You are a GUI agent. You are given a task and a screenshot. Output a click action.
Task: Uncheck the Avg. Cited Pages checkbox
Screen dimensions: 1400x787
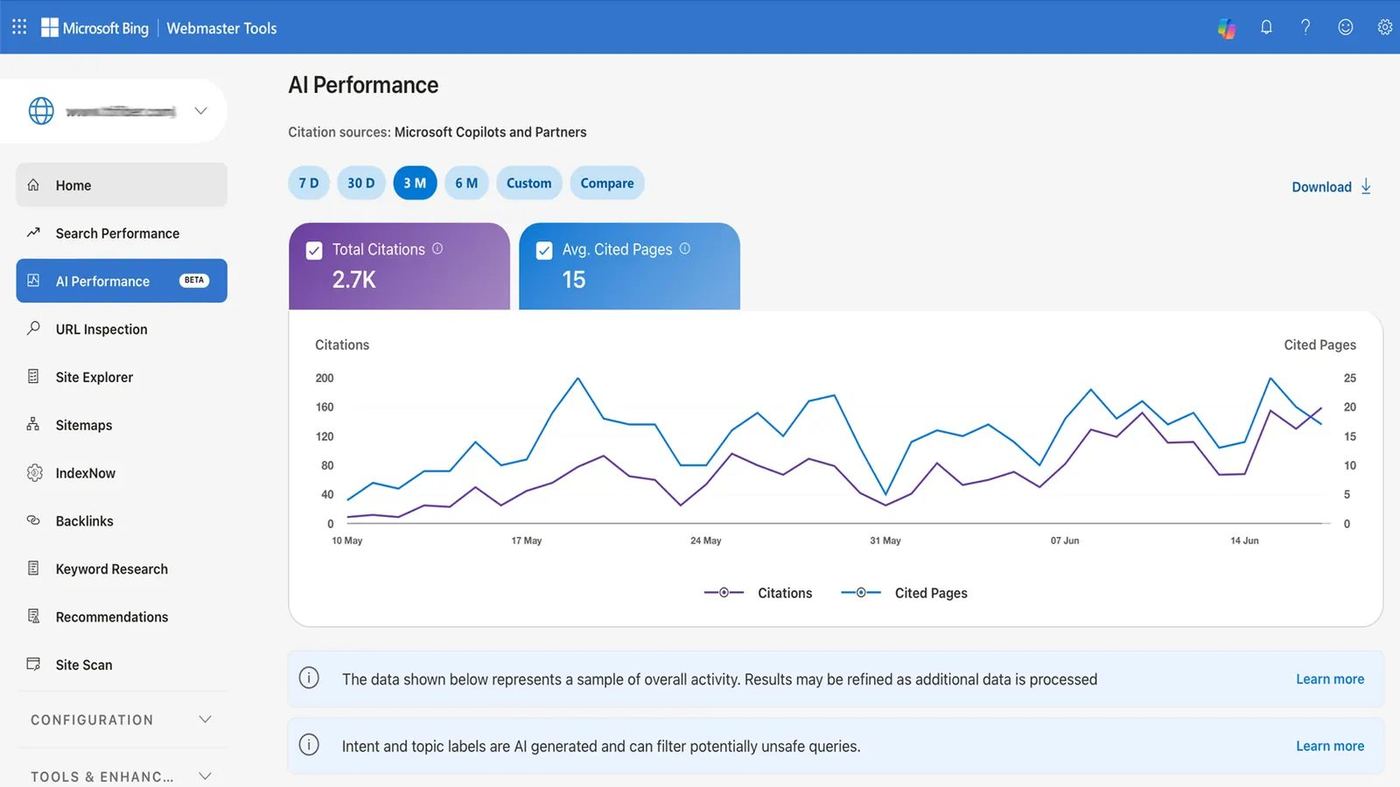pyautogui.click(x=544, y=250)
